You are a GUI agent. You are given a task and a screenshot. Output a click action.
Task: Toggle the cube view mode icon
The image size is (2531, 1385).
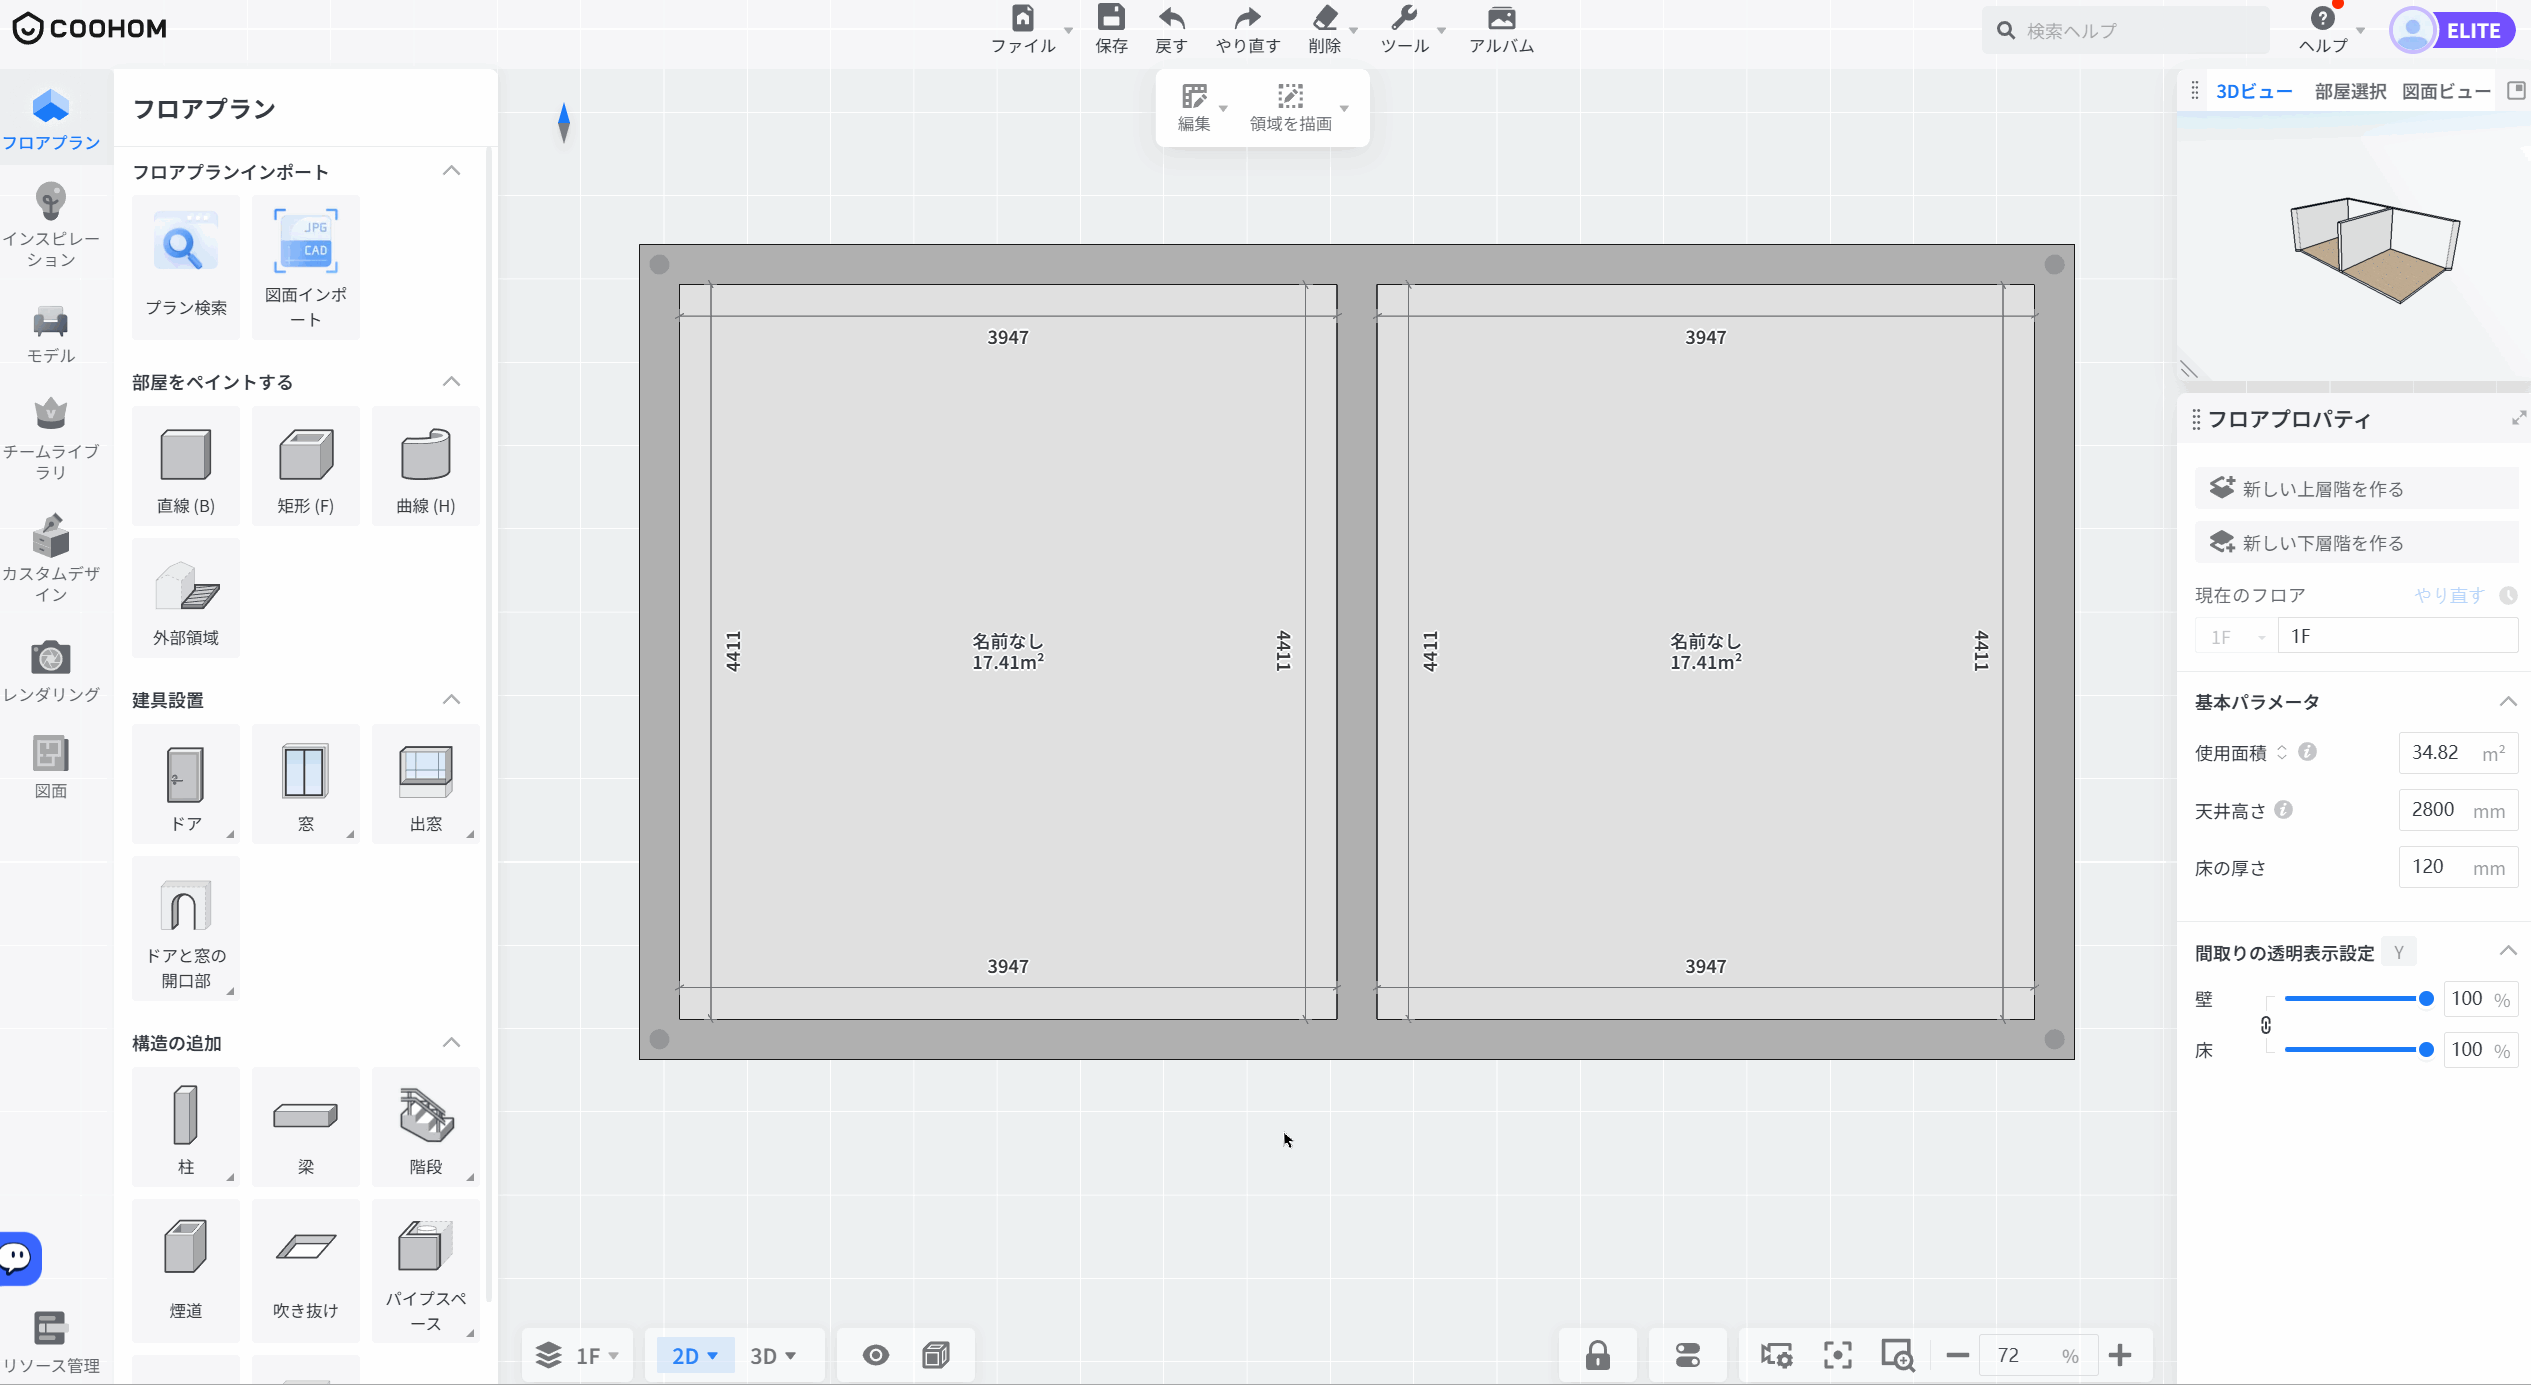point(936,1355)
